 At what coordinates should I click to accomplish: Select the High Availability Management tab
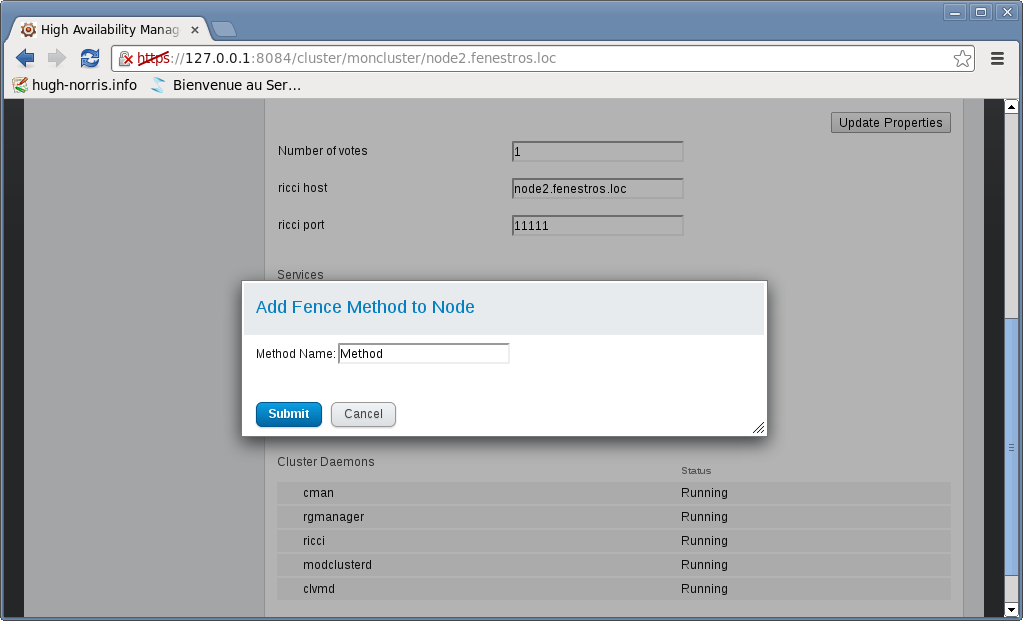tap(105, 29)
